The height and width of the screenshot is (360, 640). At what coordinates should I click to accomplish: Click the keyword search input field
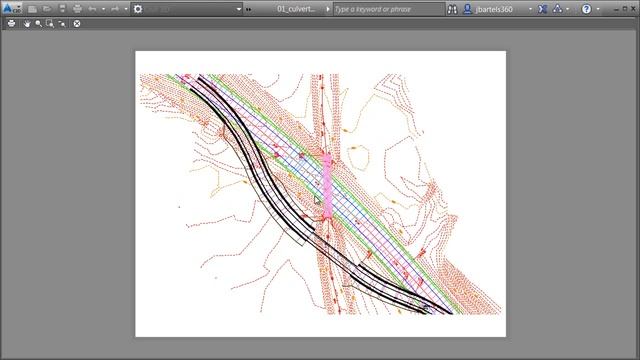pos(389,9)
